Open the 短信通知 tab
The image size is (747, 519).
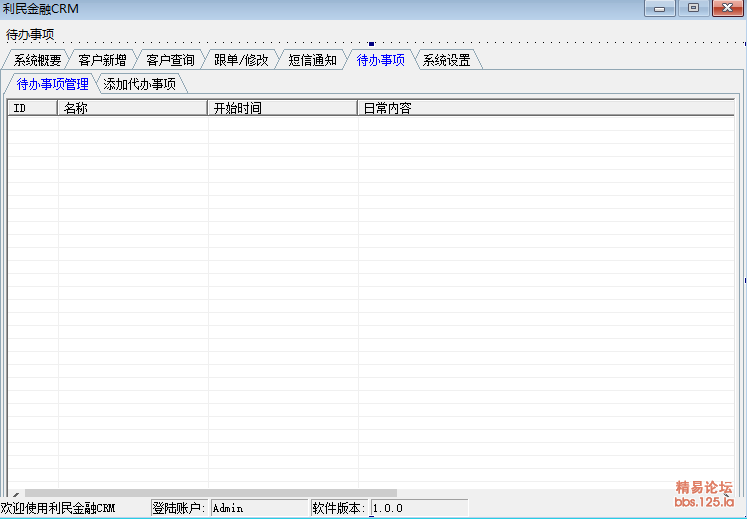coord(313,60)
